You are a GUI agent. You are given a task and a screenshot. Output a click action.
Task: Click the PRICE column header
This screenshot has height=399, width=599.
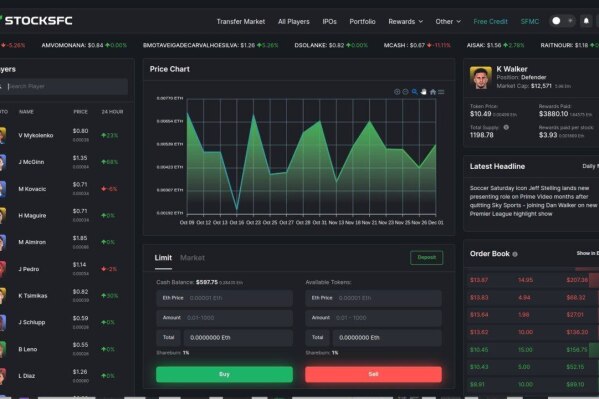coord(81,112)
